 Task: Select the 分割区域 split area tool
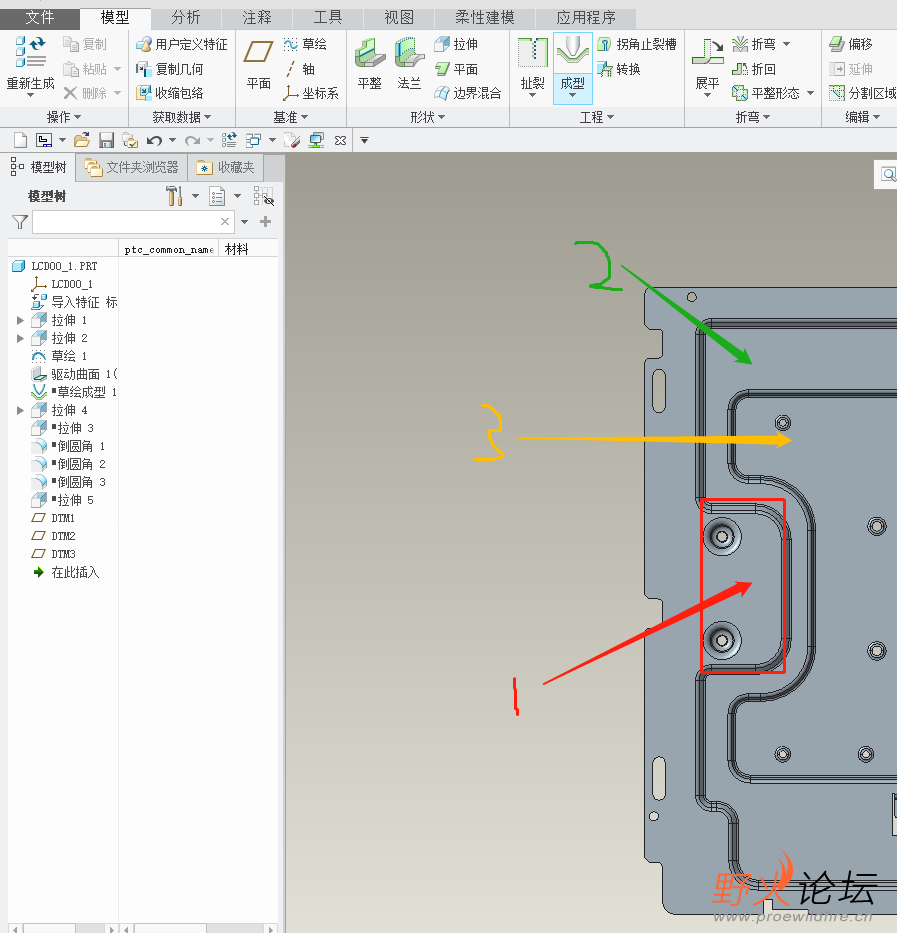862,93
